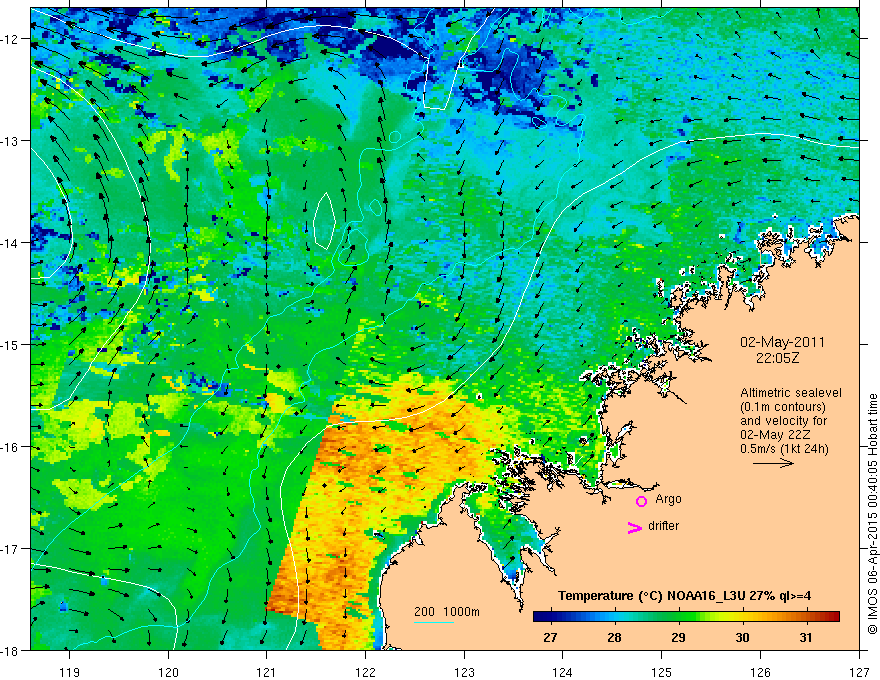Click longitude axis label 123
The width and height of the screenshot is (880, 680).
click(464, 672)
